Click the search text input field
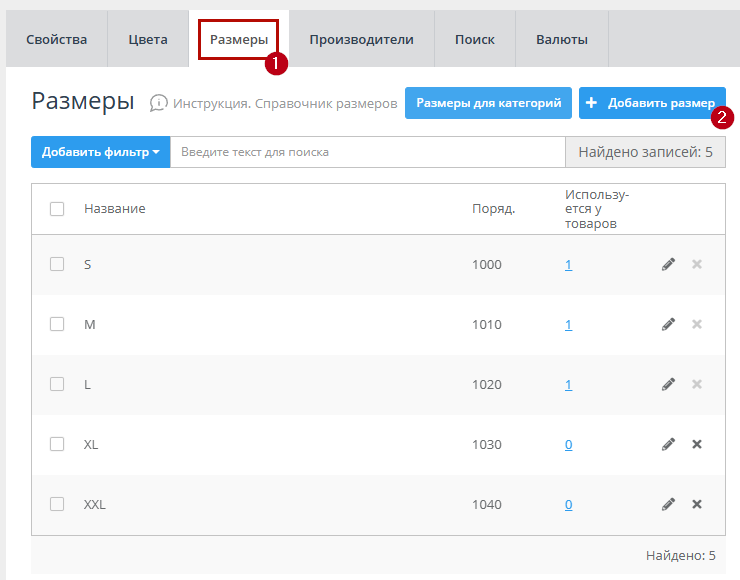740x580 pixels. pyautogui.click(x=367, y=152)
